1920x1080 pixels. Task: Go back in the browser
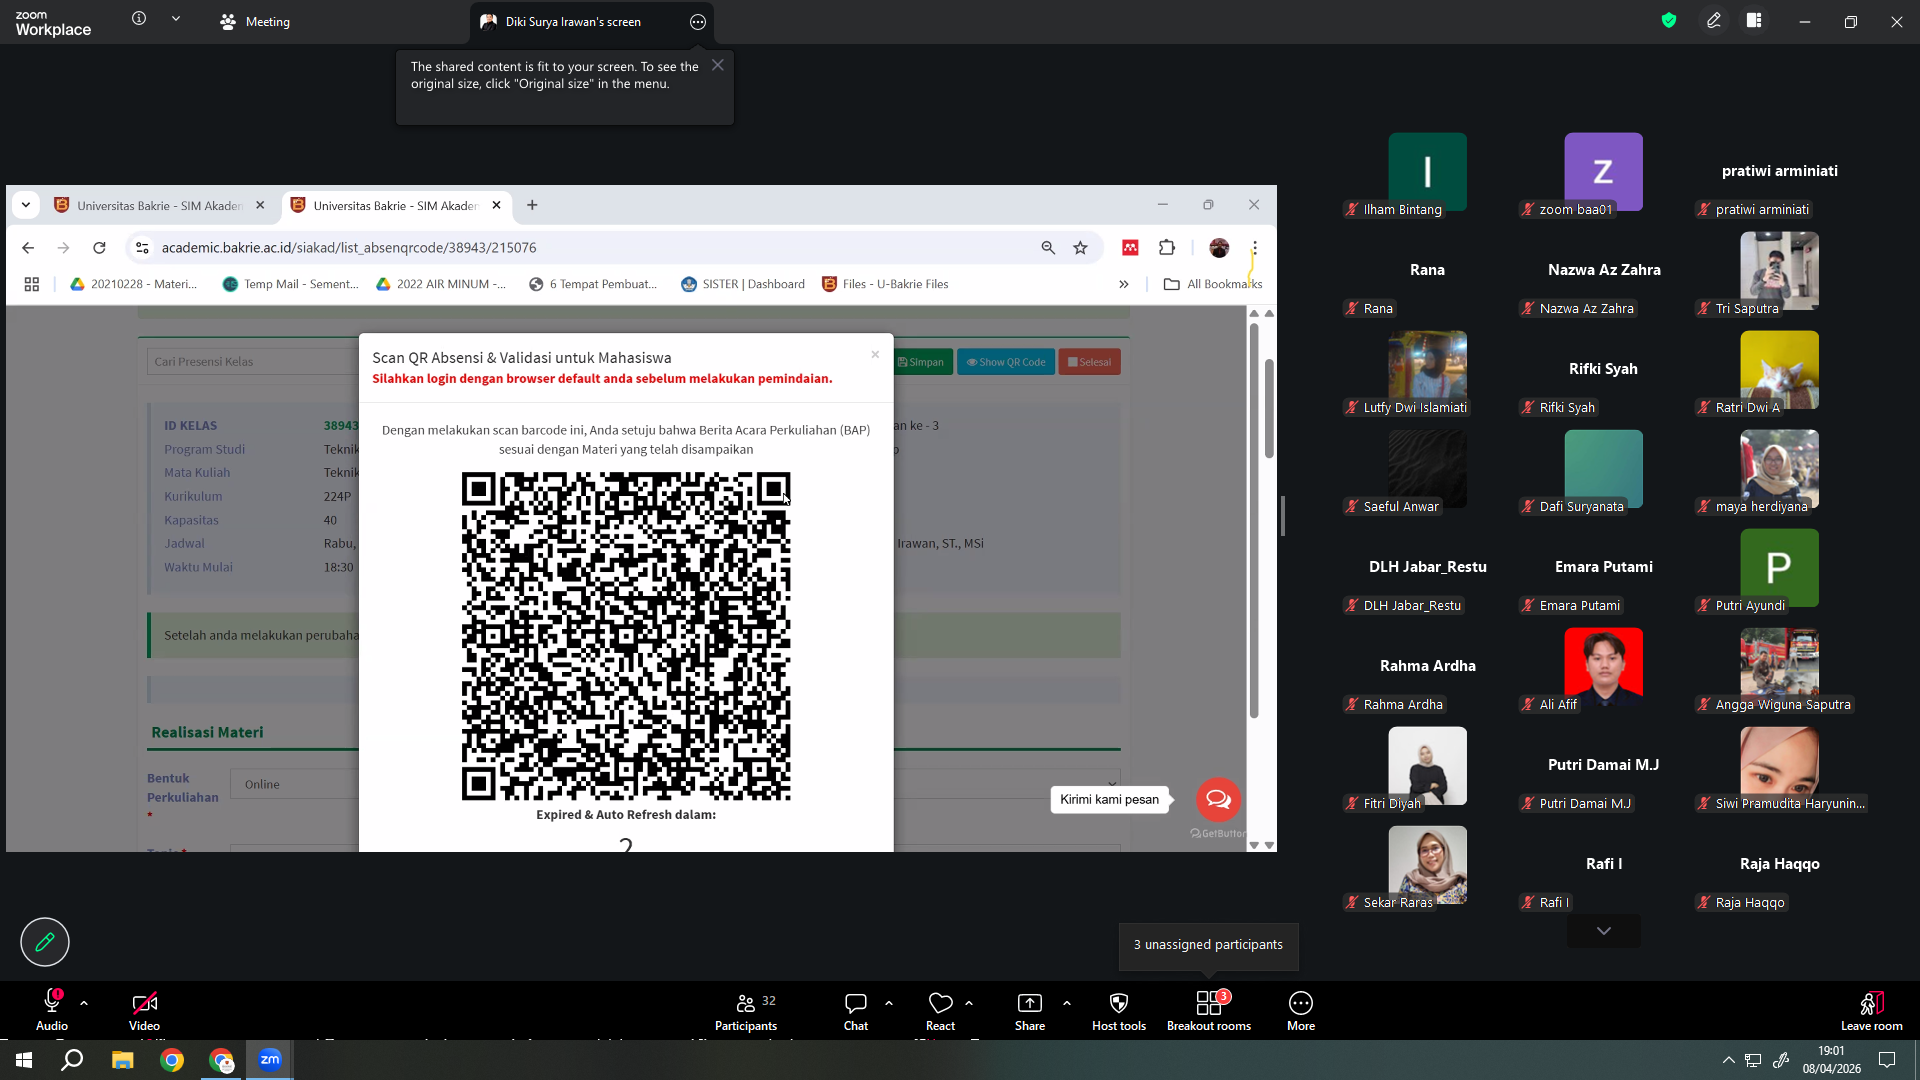(x=28, y=248)
